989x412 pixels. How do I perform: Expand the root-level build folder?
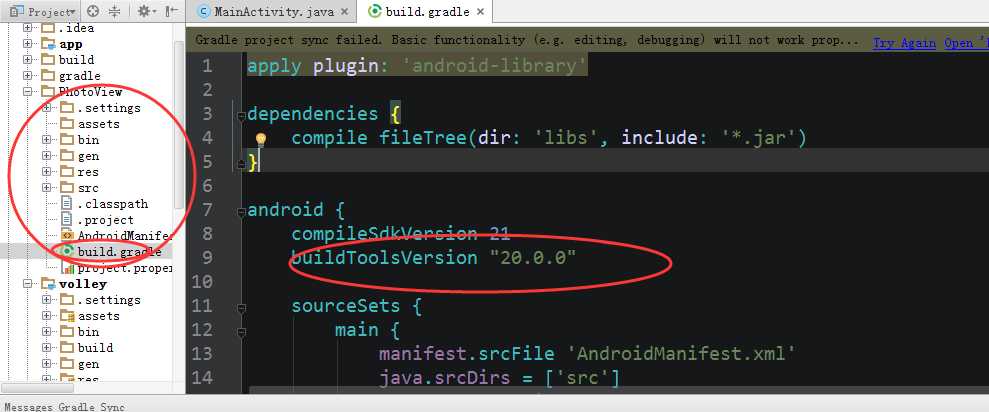click(27, 59)
